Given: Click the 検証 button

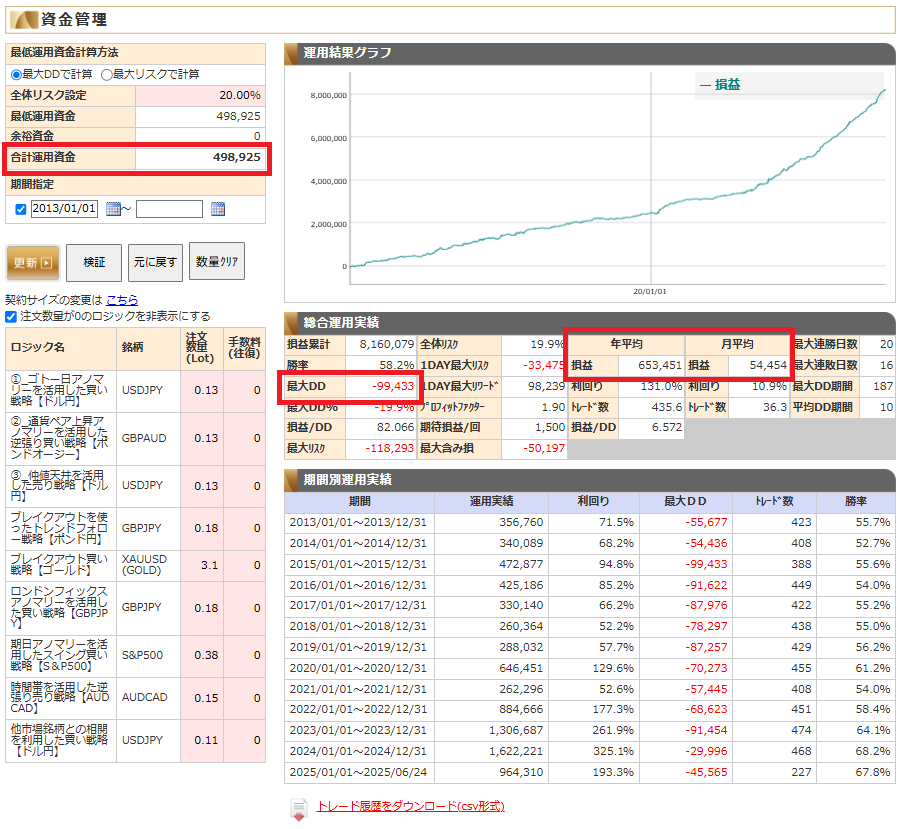Looking at the screenshot, I should 94,263.
